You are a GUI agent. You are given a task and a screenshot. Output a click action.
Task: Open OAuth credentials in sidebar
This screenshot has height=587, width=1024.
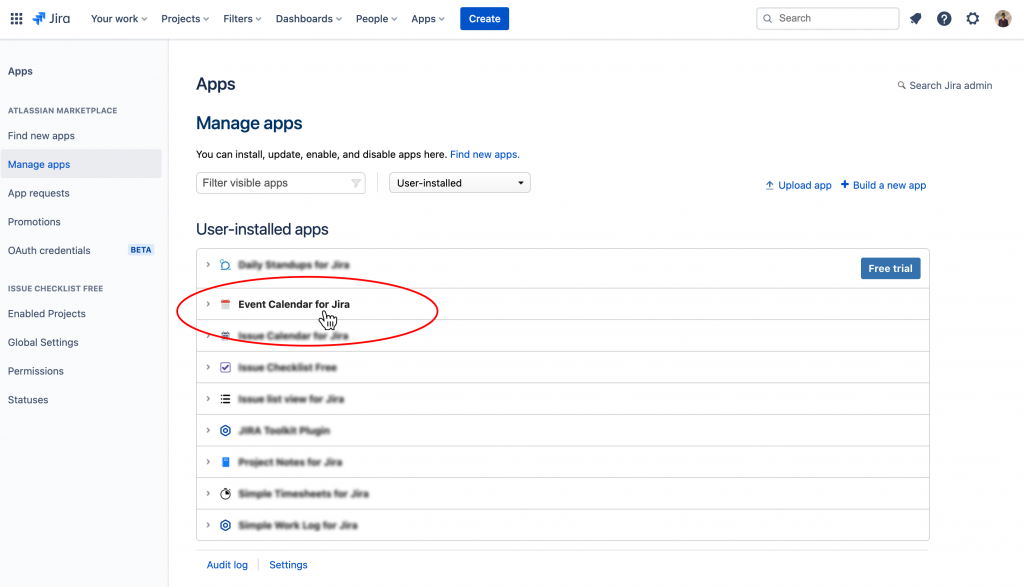(49, 251)
